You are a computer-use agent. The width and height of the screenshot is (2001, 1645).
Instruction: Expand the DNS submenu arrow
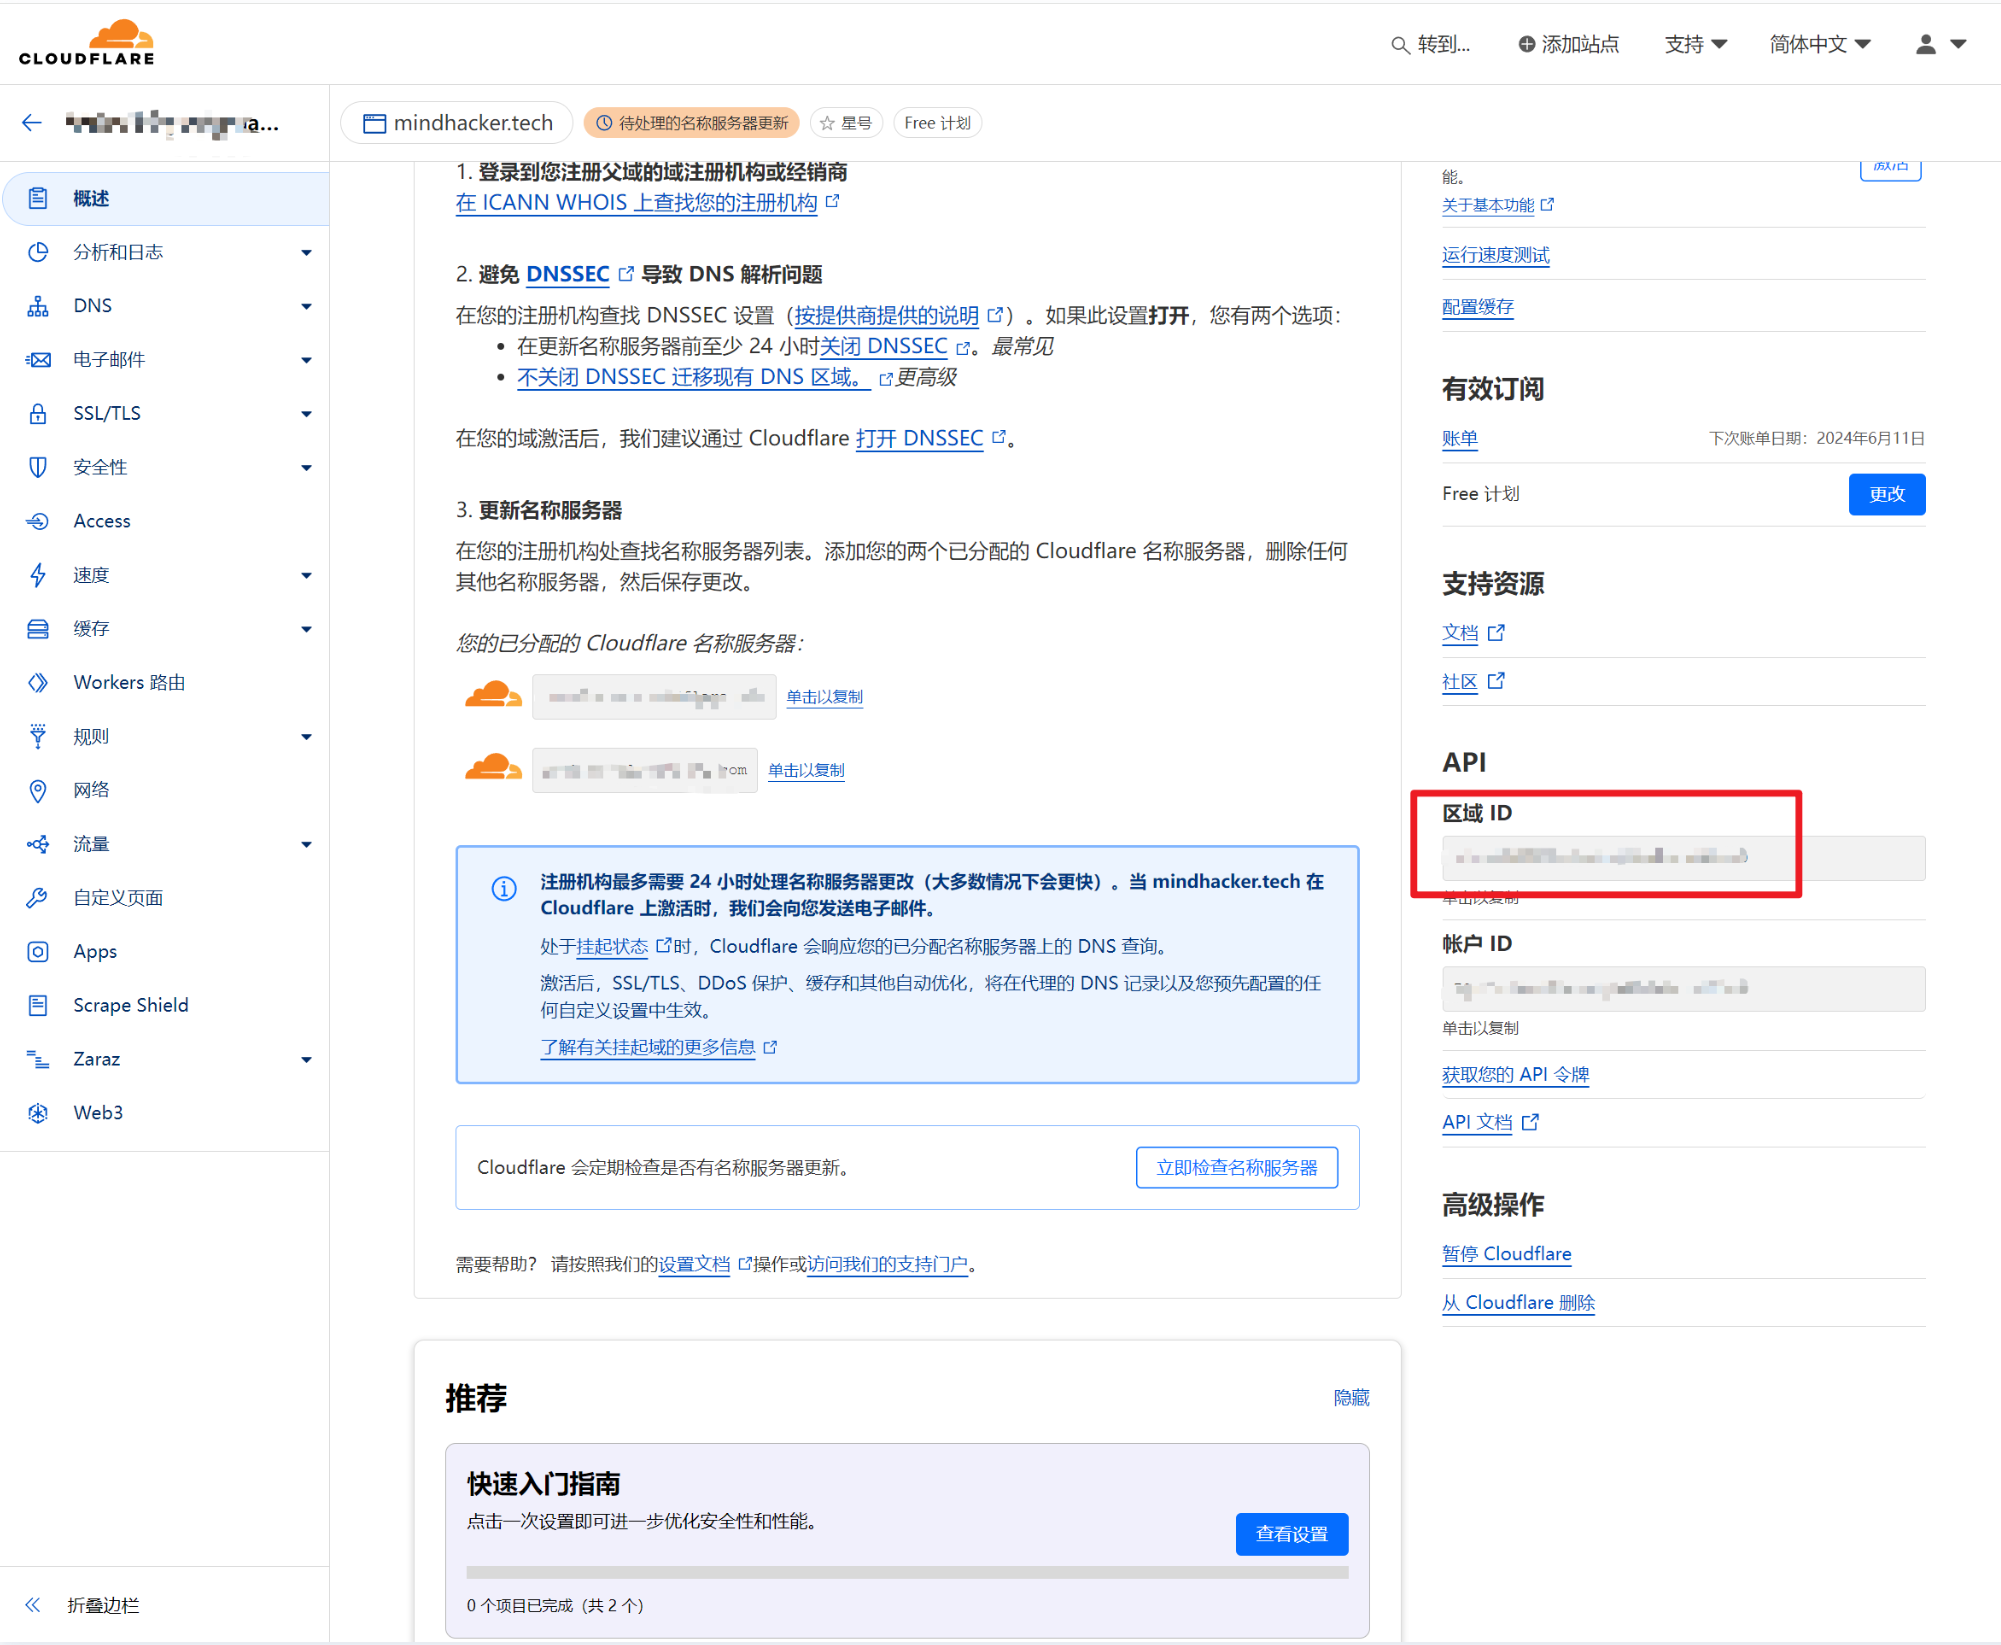point(306,306)
